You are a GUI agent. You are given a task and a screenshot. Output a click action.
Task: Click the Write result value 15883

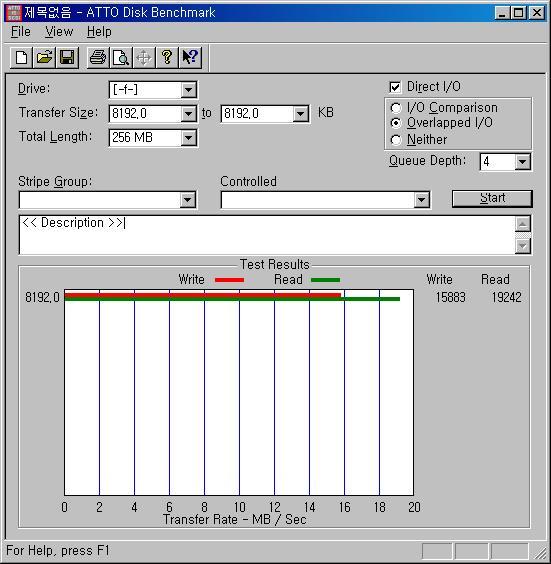pyautogui.click(x=451, y=297)
